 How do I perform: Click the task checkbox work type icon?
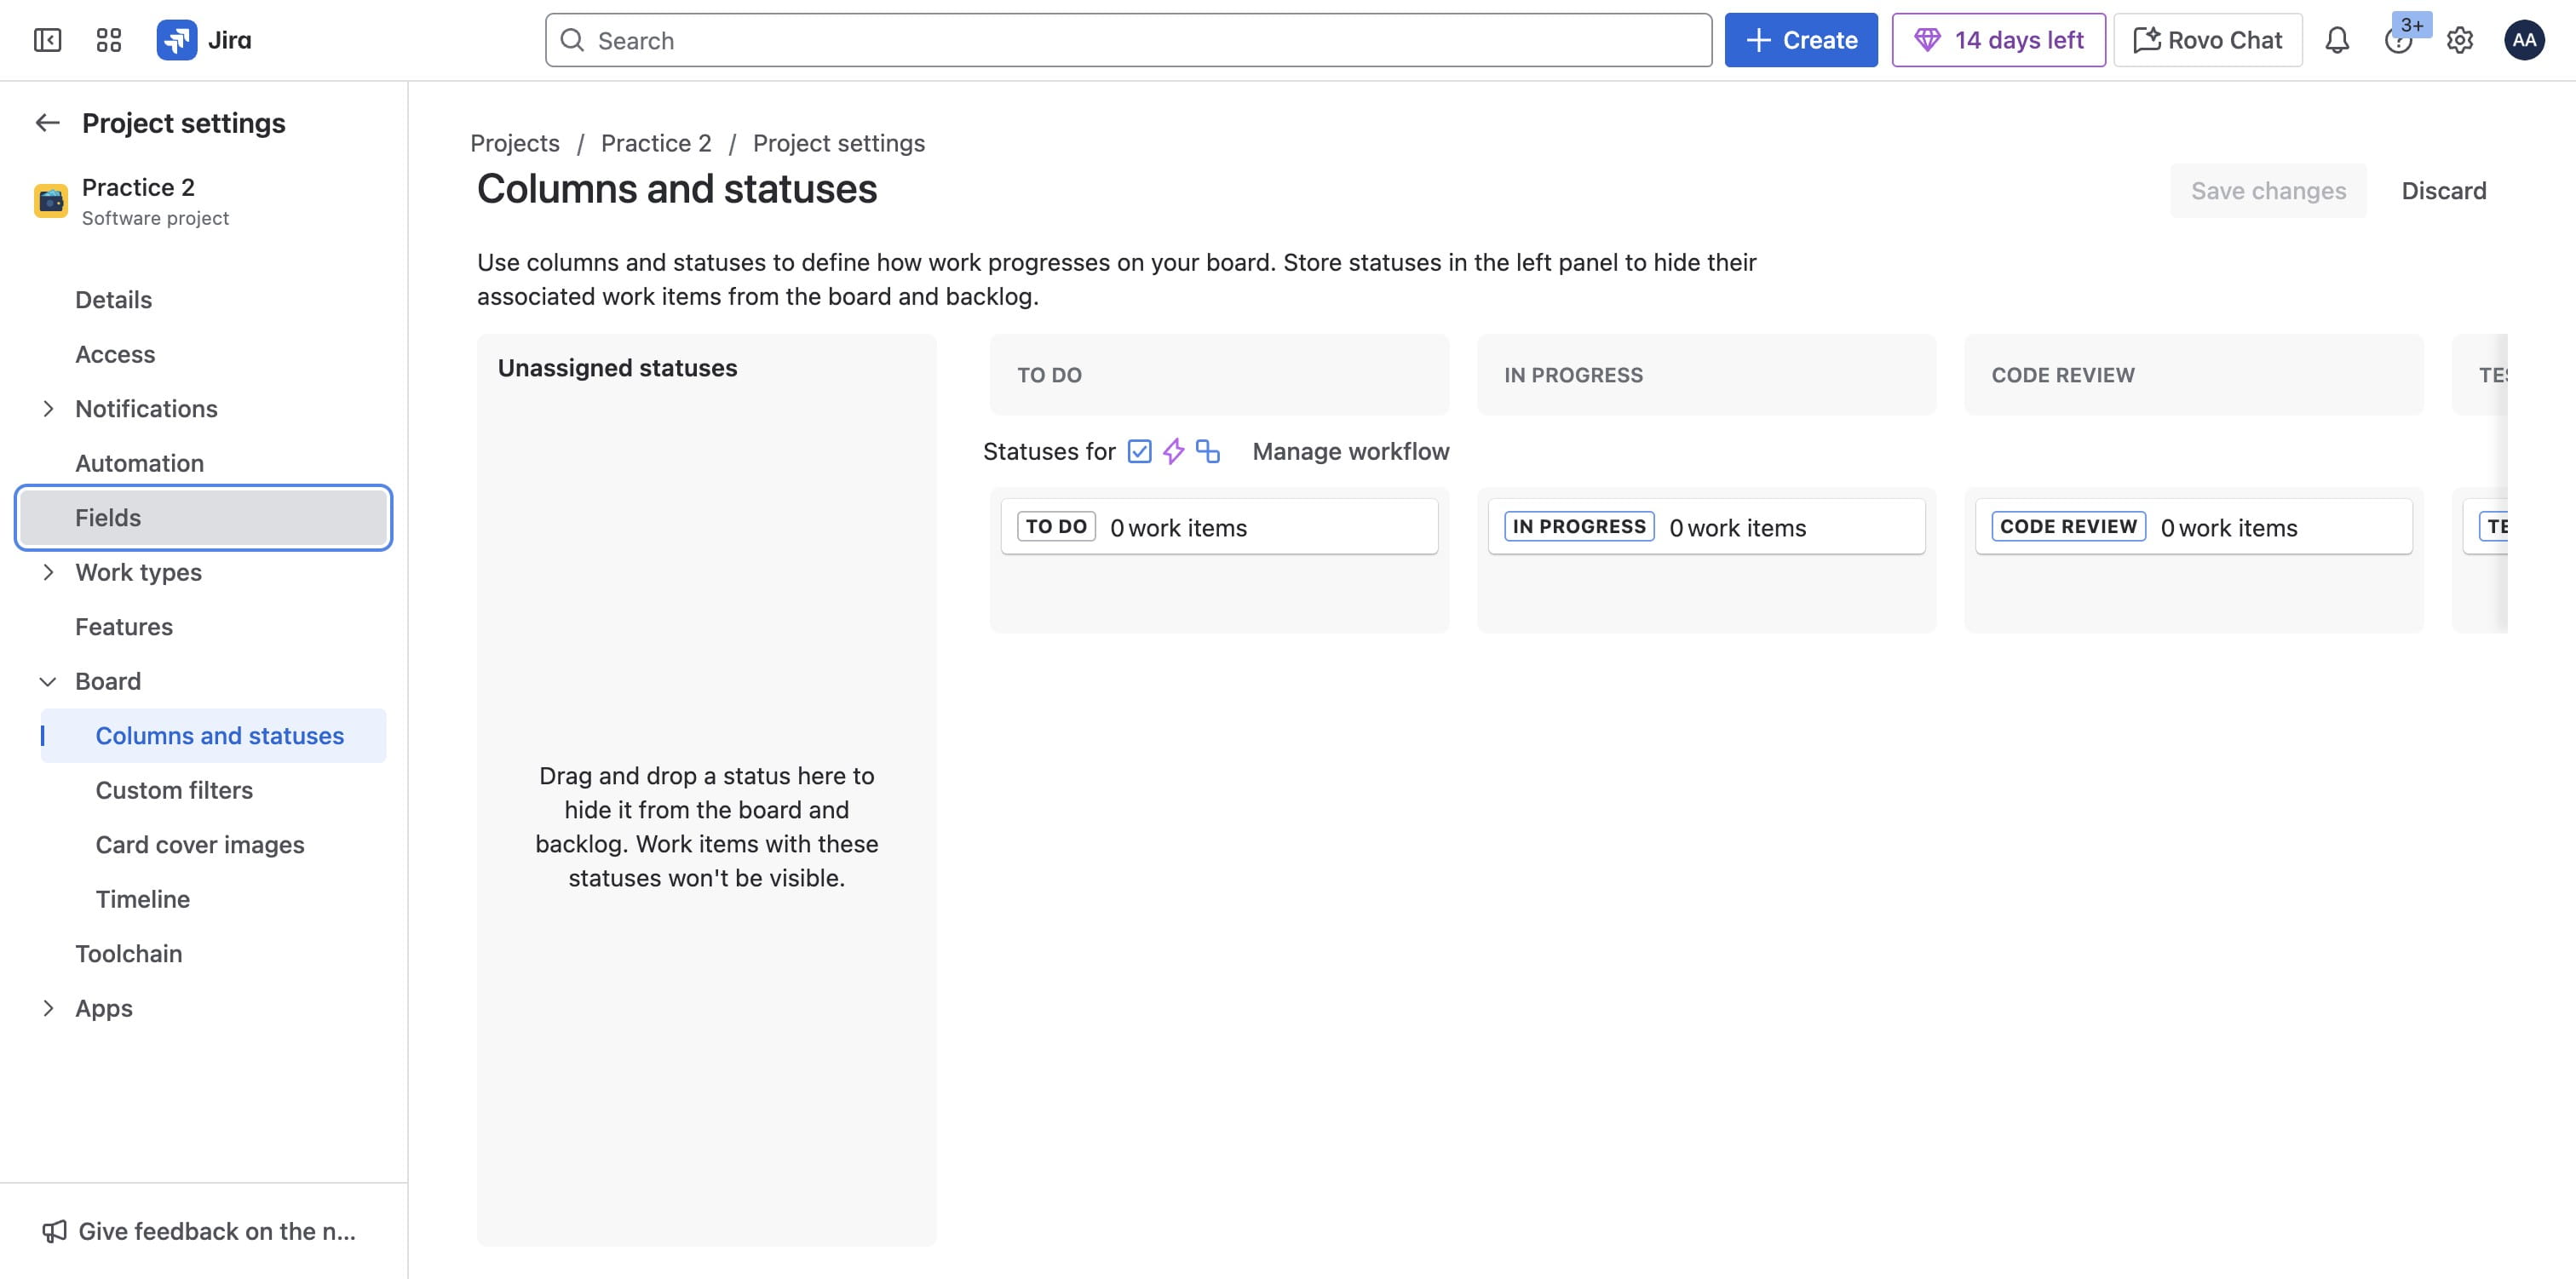[x=1139, y=451]
